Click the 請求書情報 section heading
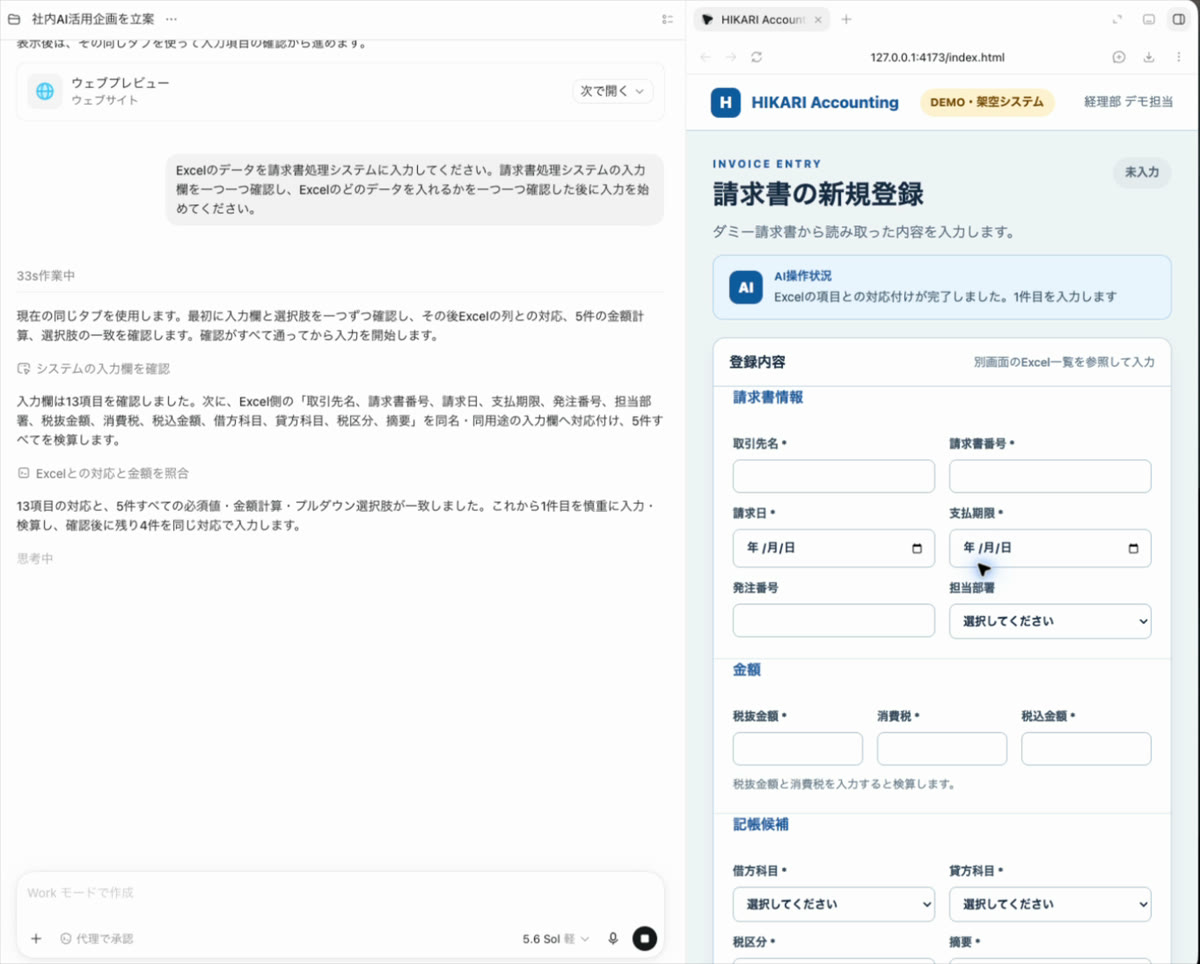 [768, 397]
